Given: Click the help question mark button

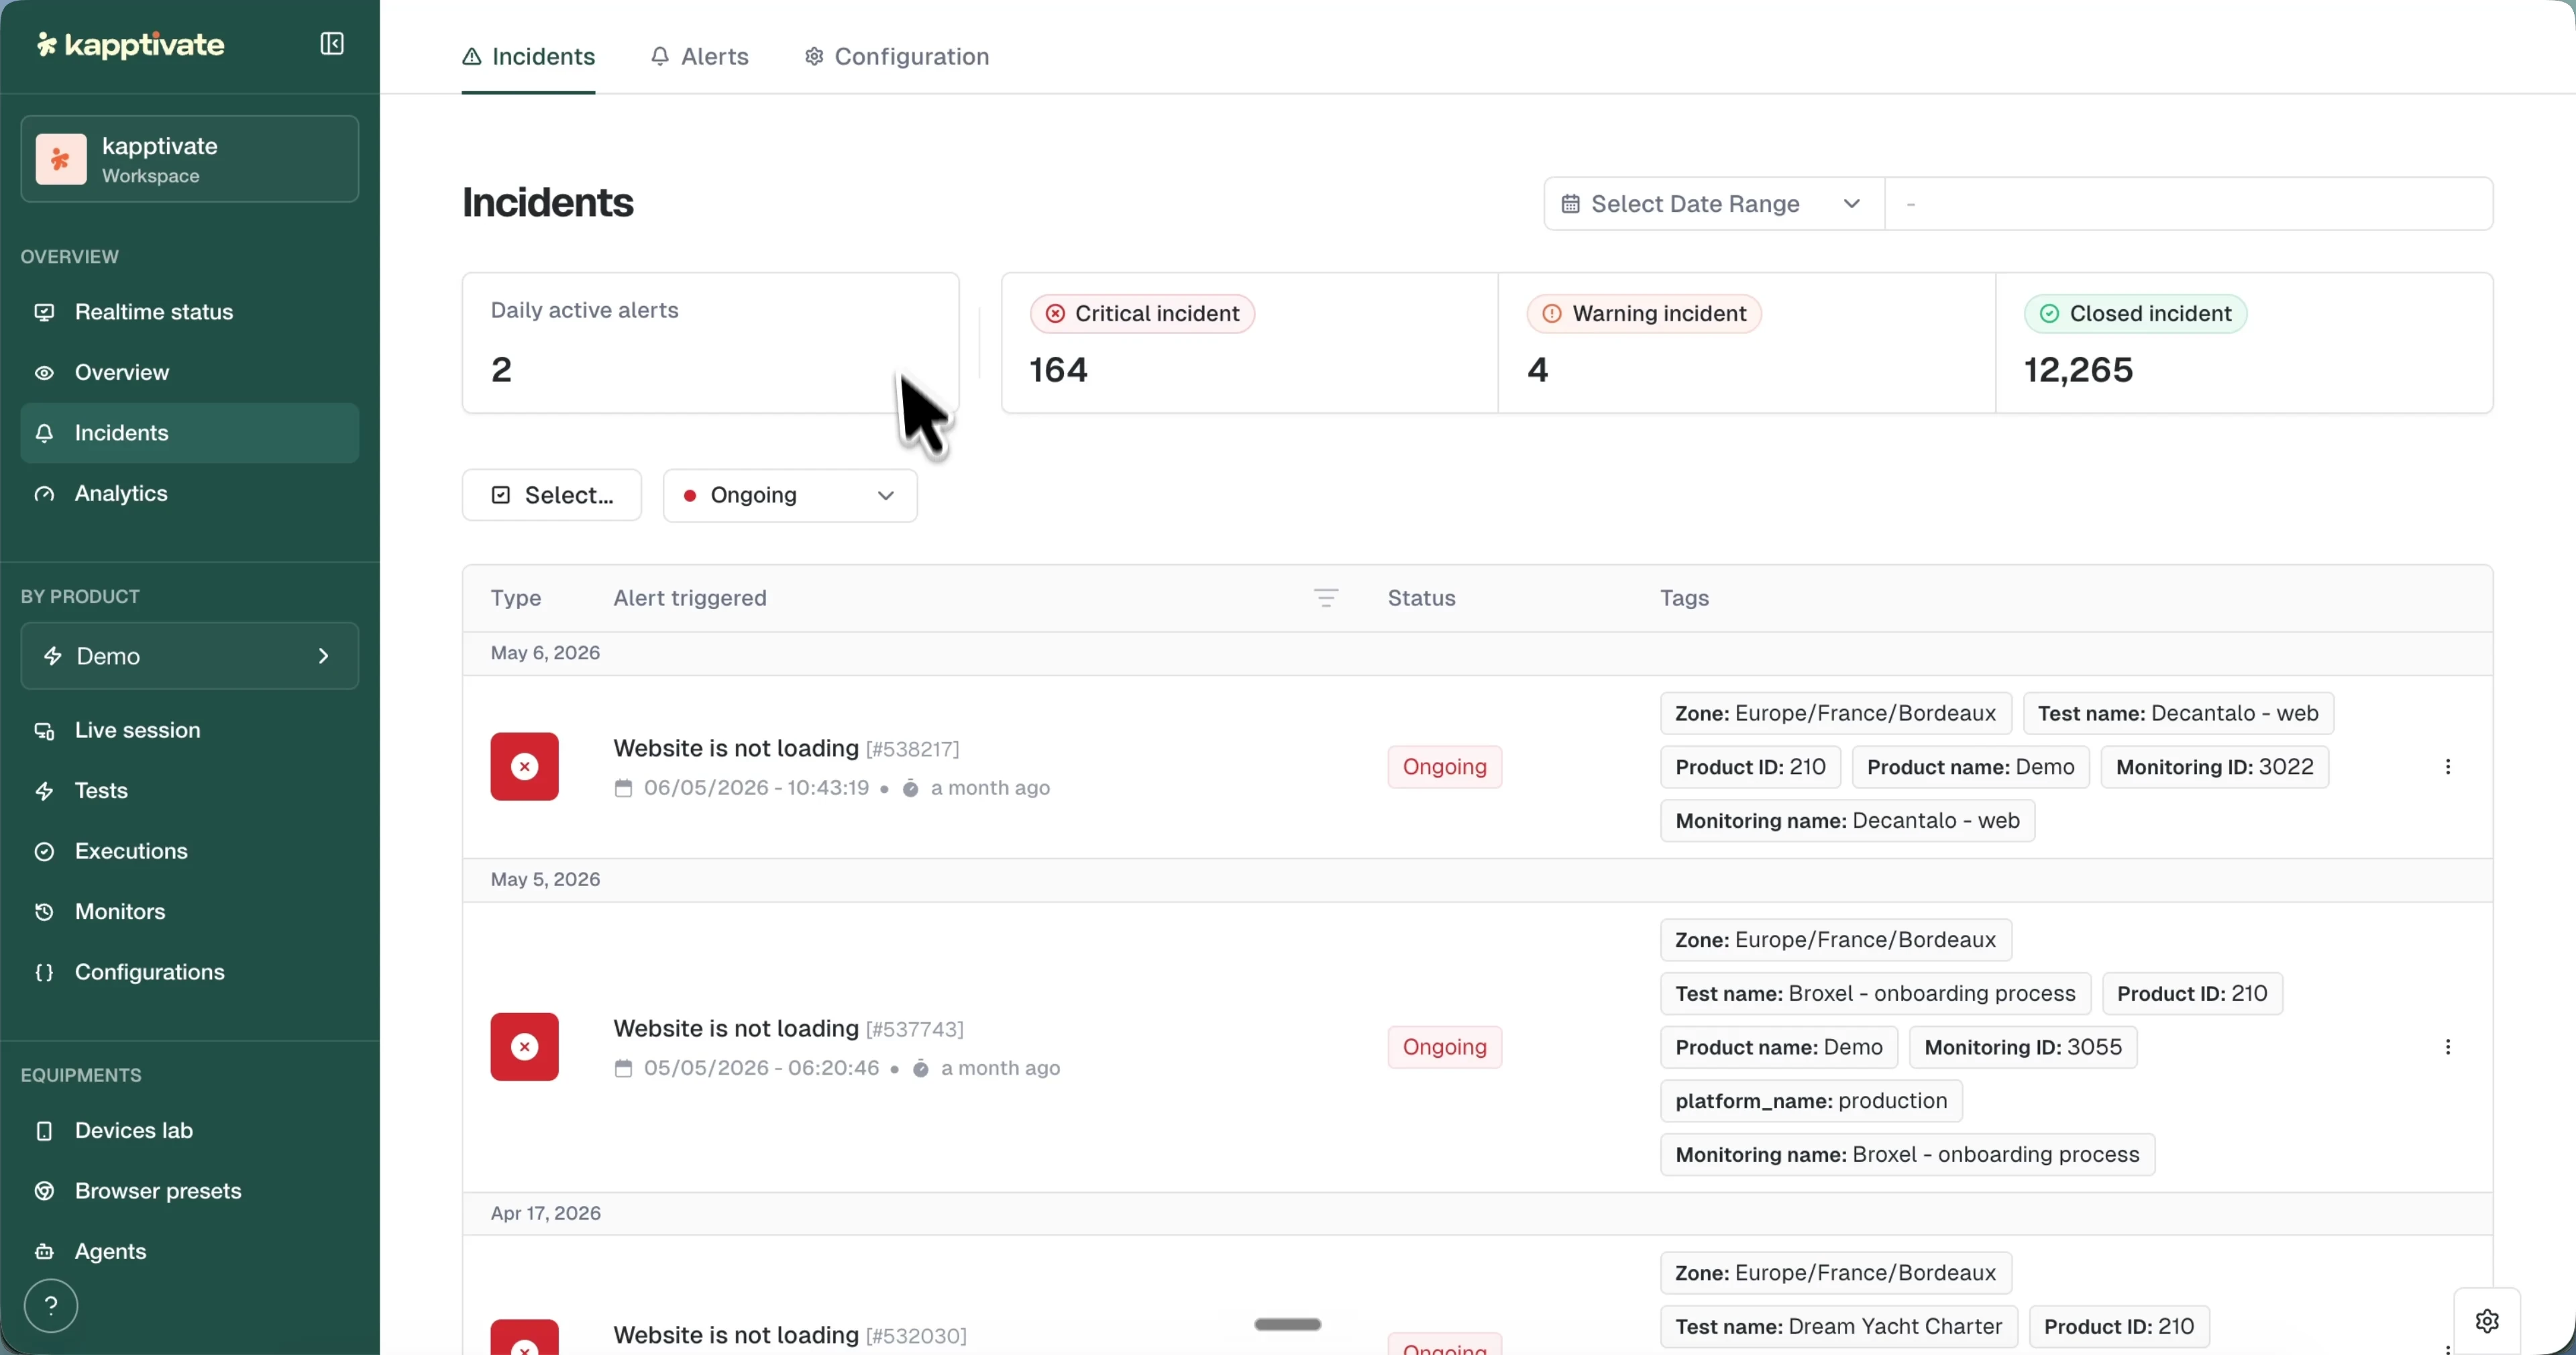Looking at the screenshot, I should (51, 1306).
